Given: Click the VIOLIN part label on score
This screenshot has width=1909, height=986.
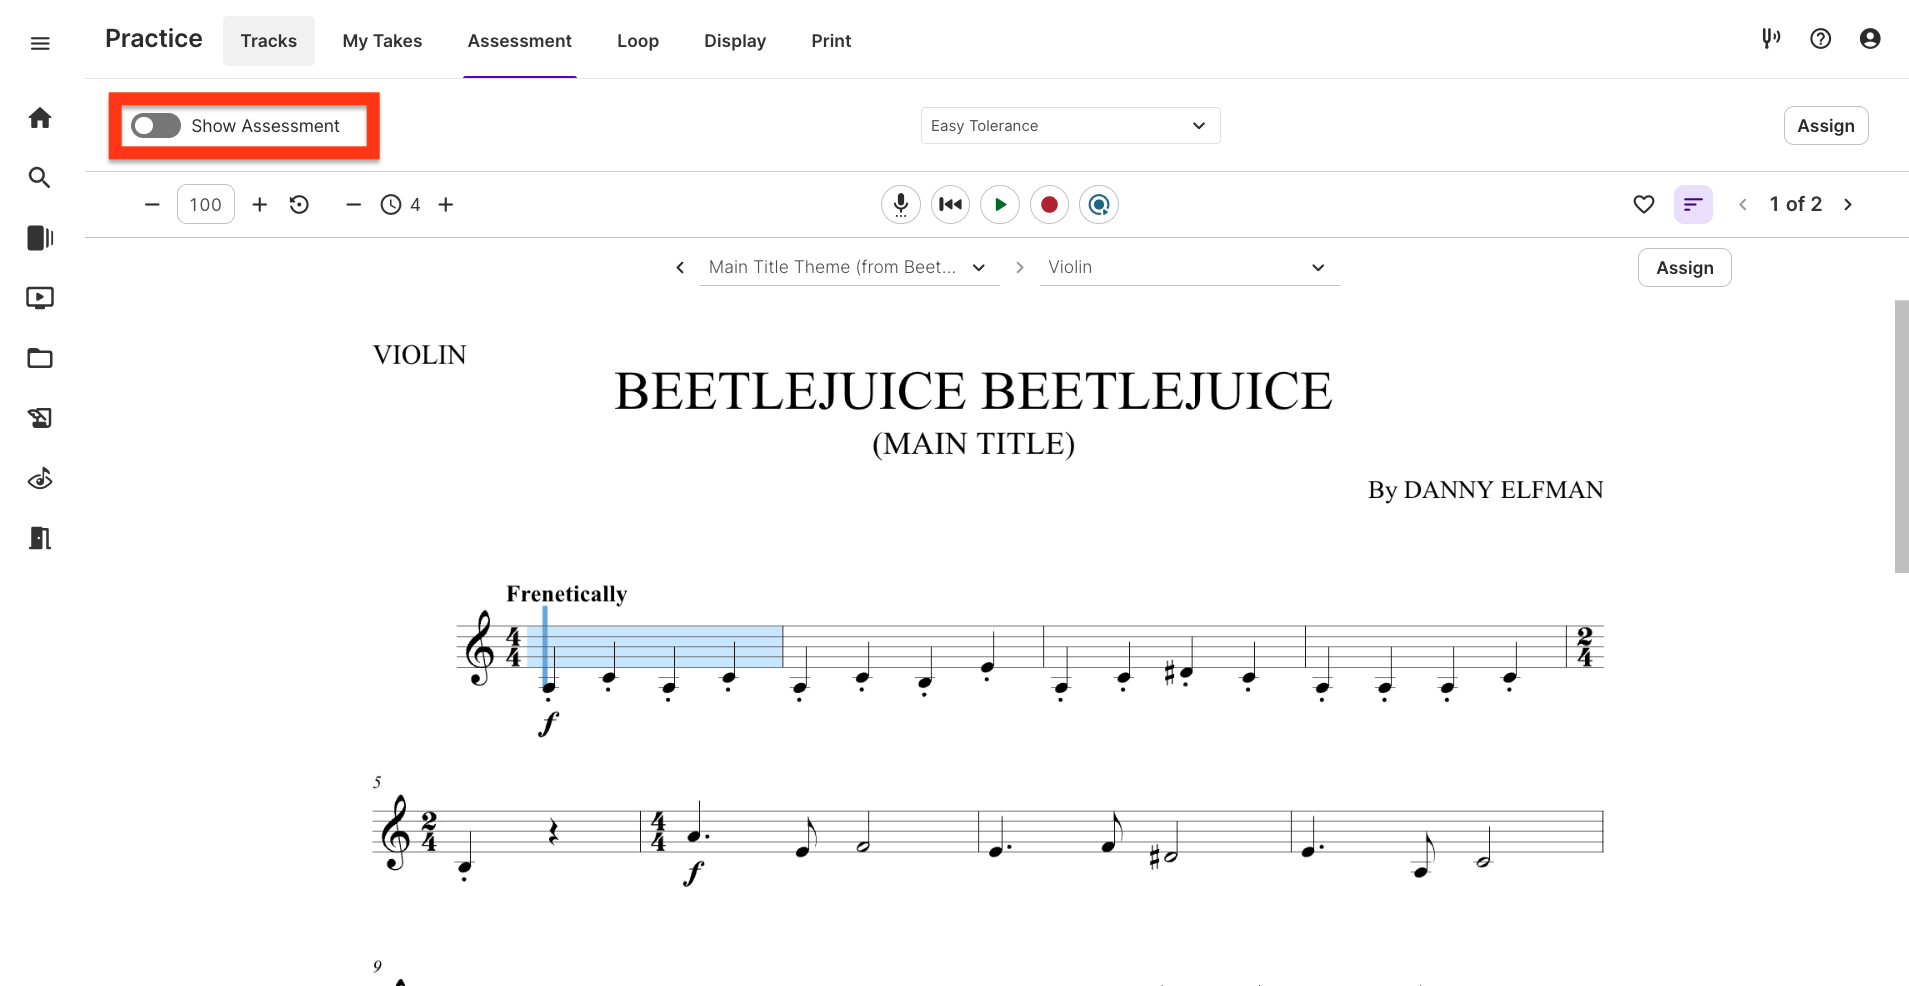Looking at the screenshot, I should point(420,355).
